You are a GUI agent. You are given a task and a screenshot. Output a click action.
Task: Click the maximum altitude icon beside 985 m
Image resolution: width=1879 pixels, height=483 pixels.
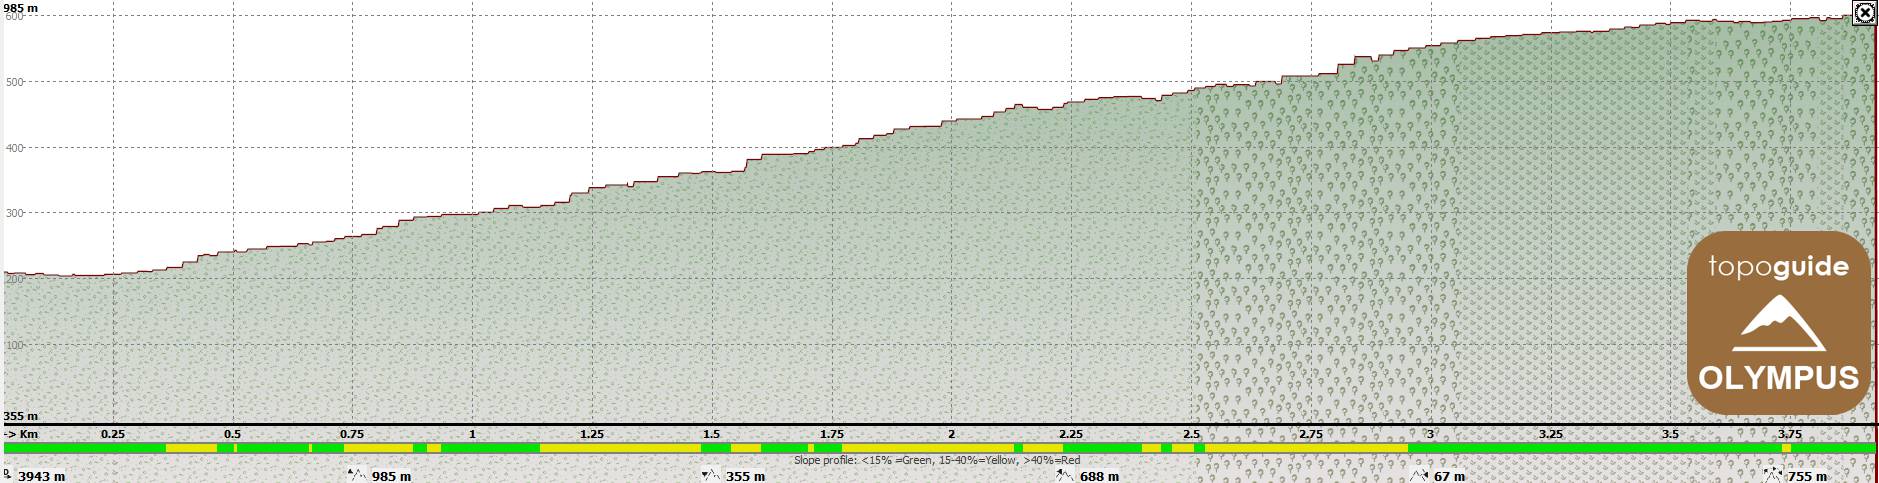(354, 476)
